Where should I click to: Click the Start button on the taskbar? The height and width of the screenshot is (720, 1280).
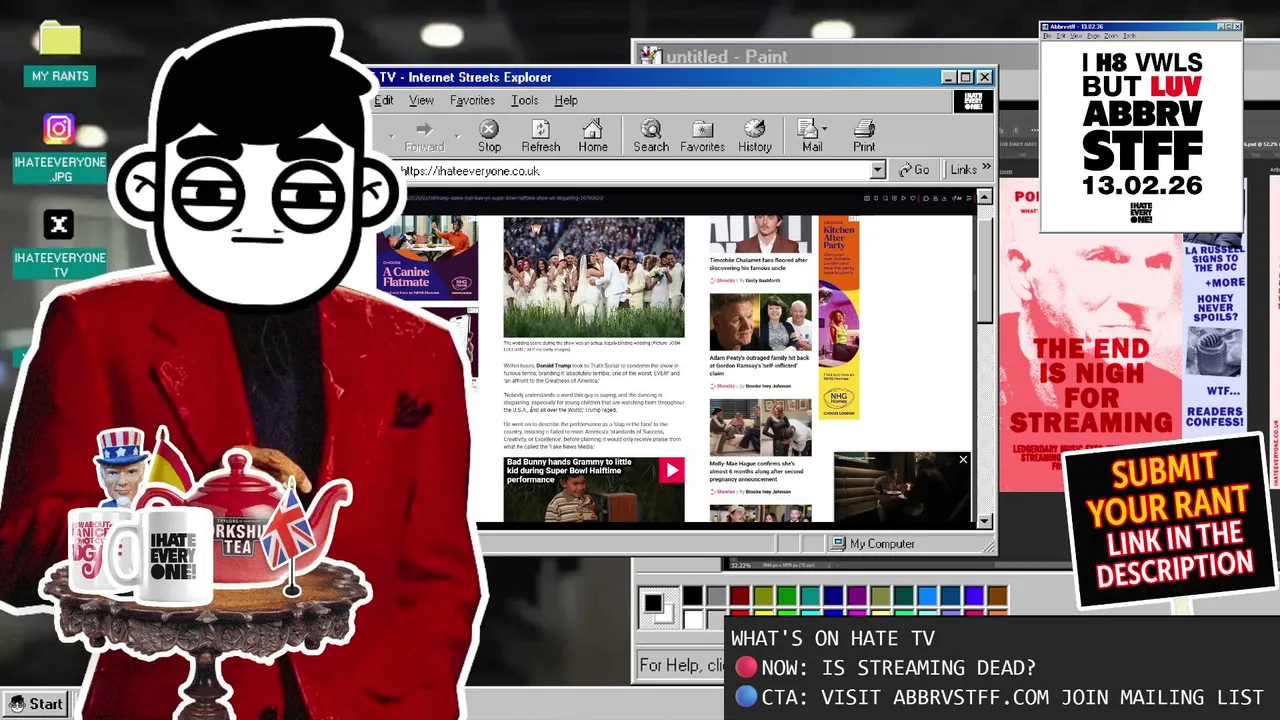[x=36, y=704]
